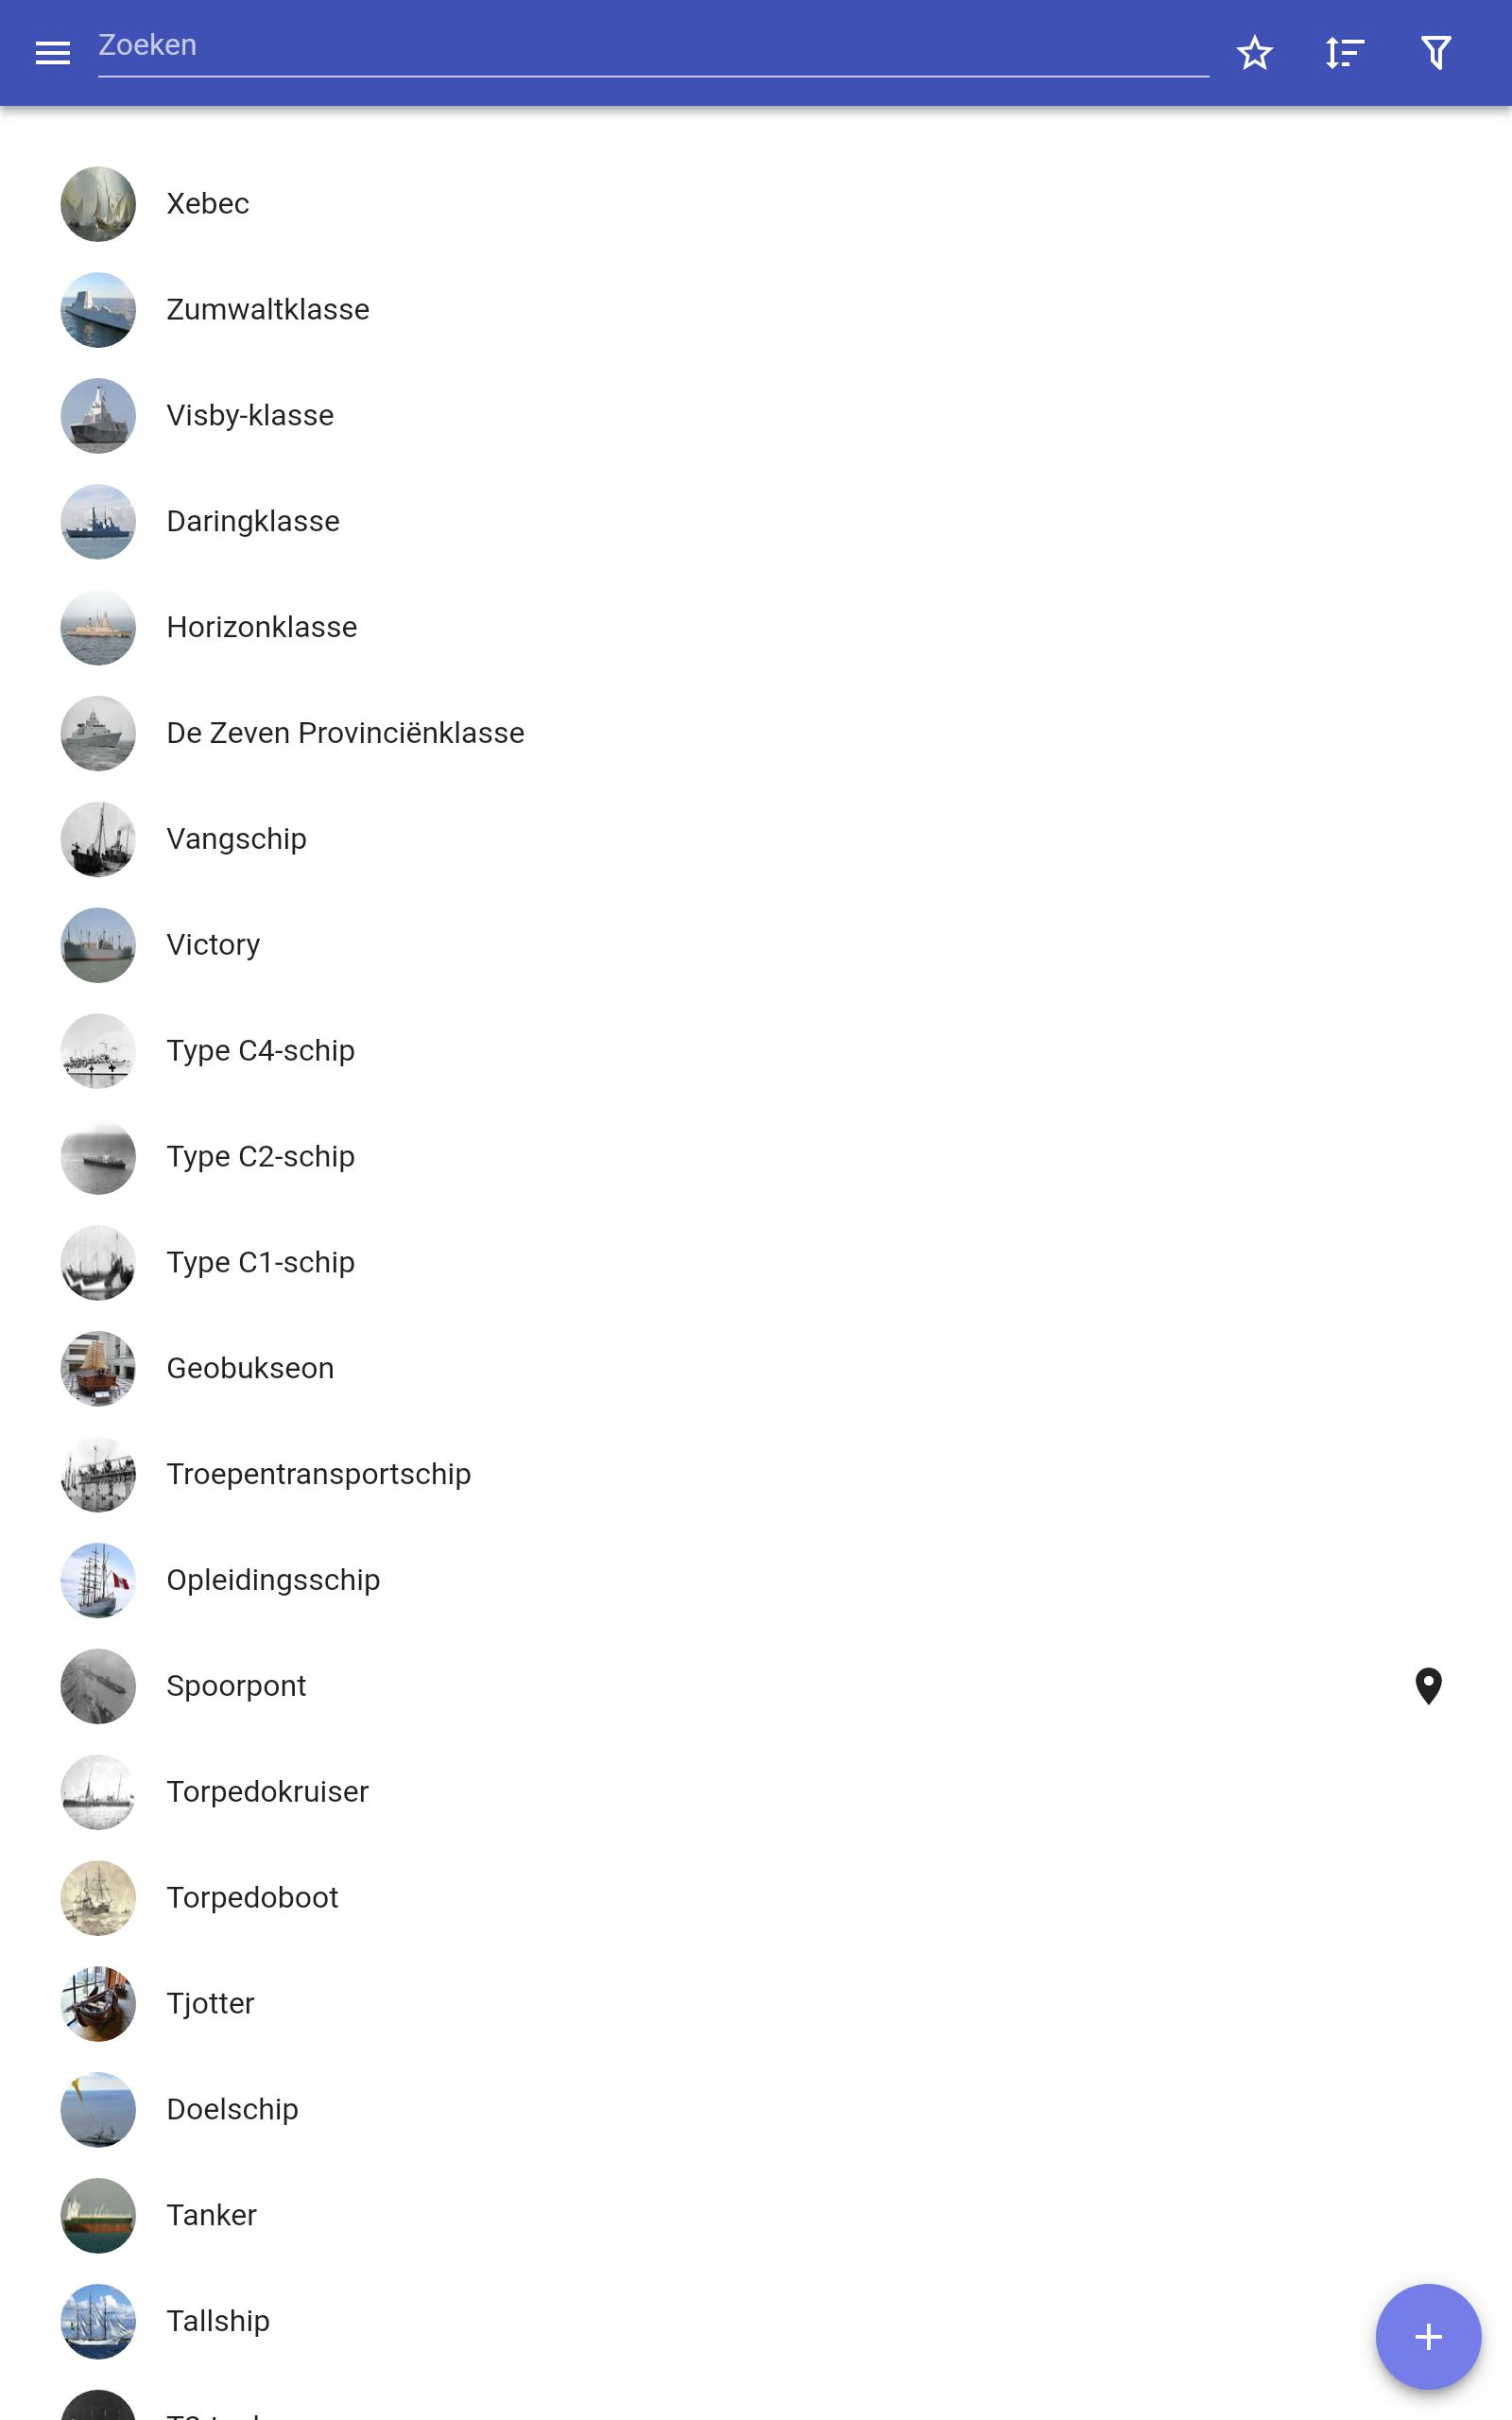Click the Geobukseon avatar icon
The height and width of the screenshot is (2420, 1512).
click(98, 1368)
